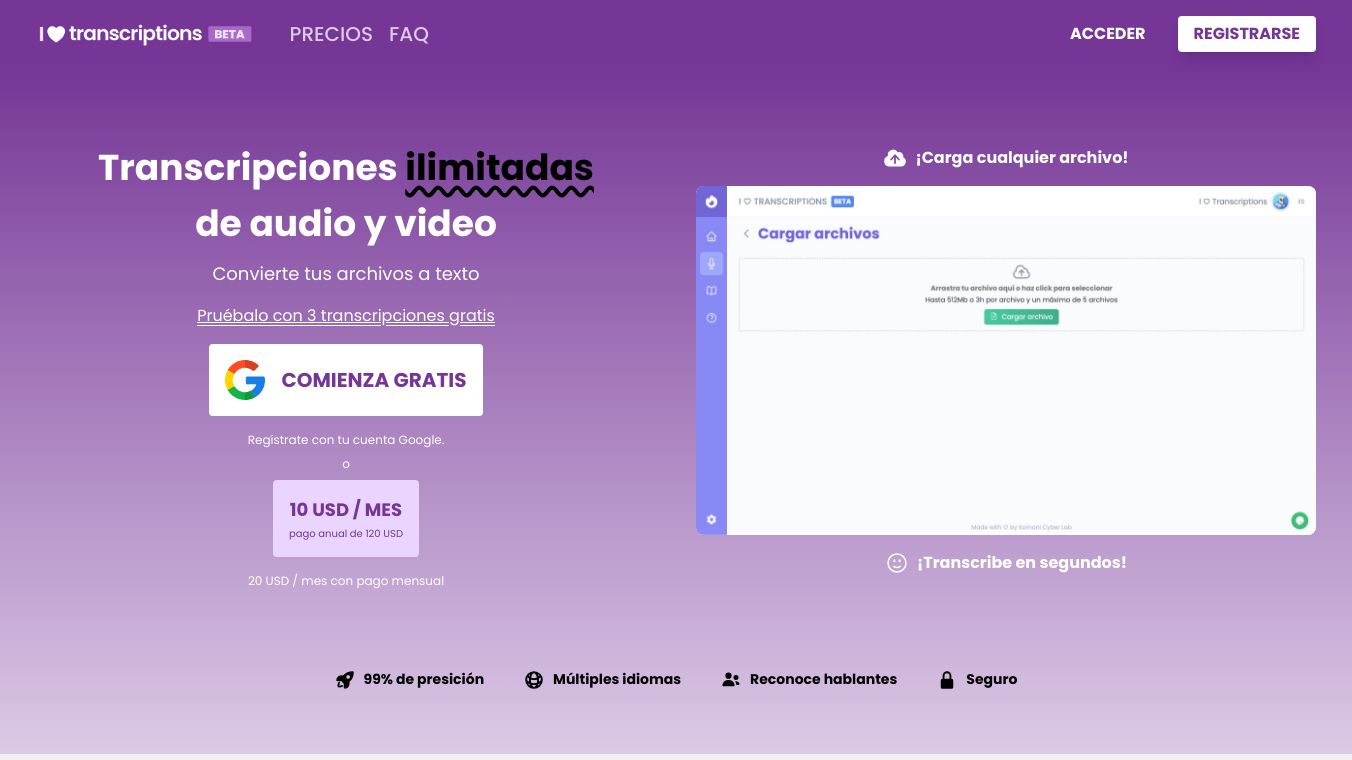Click the BETA badge next to the logo
The width and height of the screenshot is (1352, 760).
click(230, 34)
